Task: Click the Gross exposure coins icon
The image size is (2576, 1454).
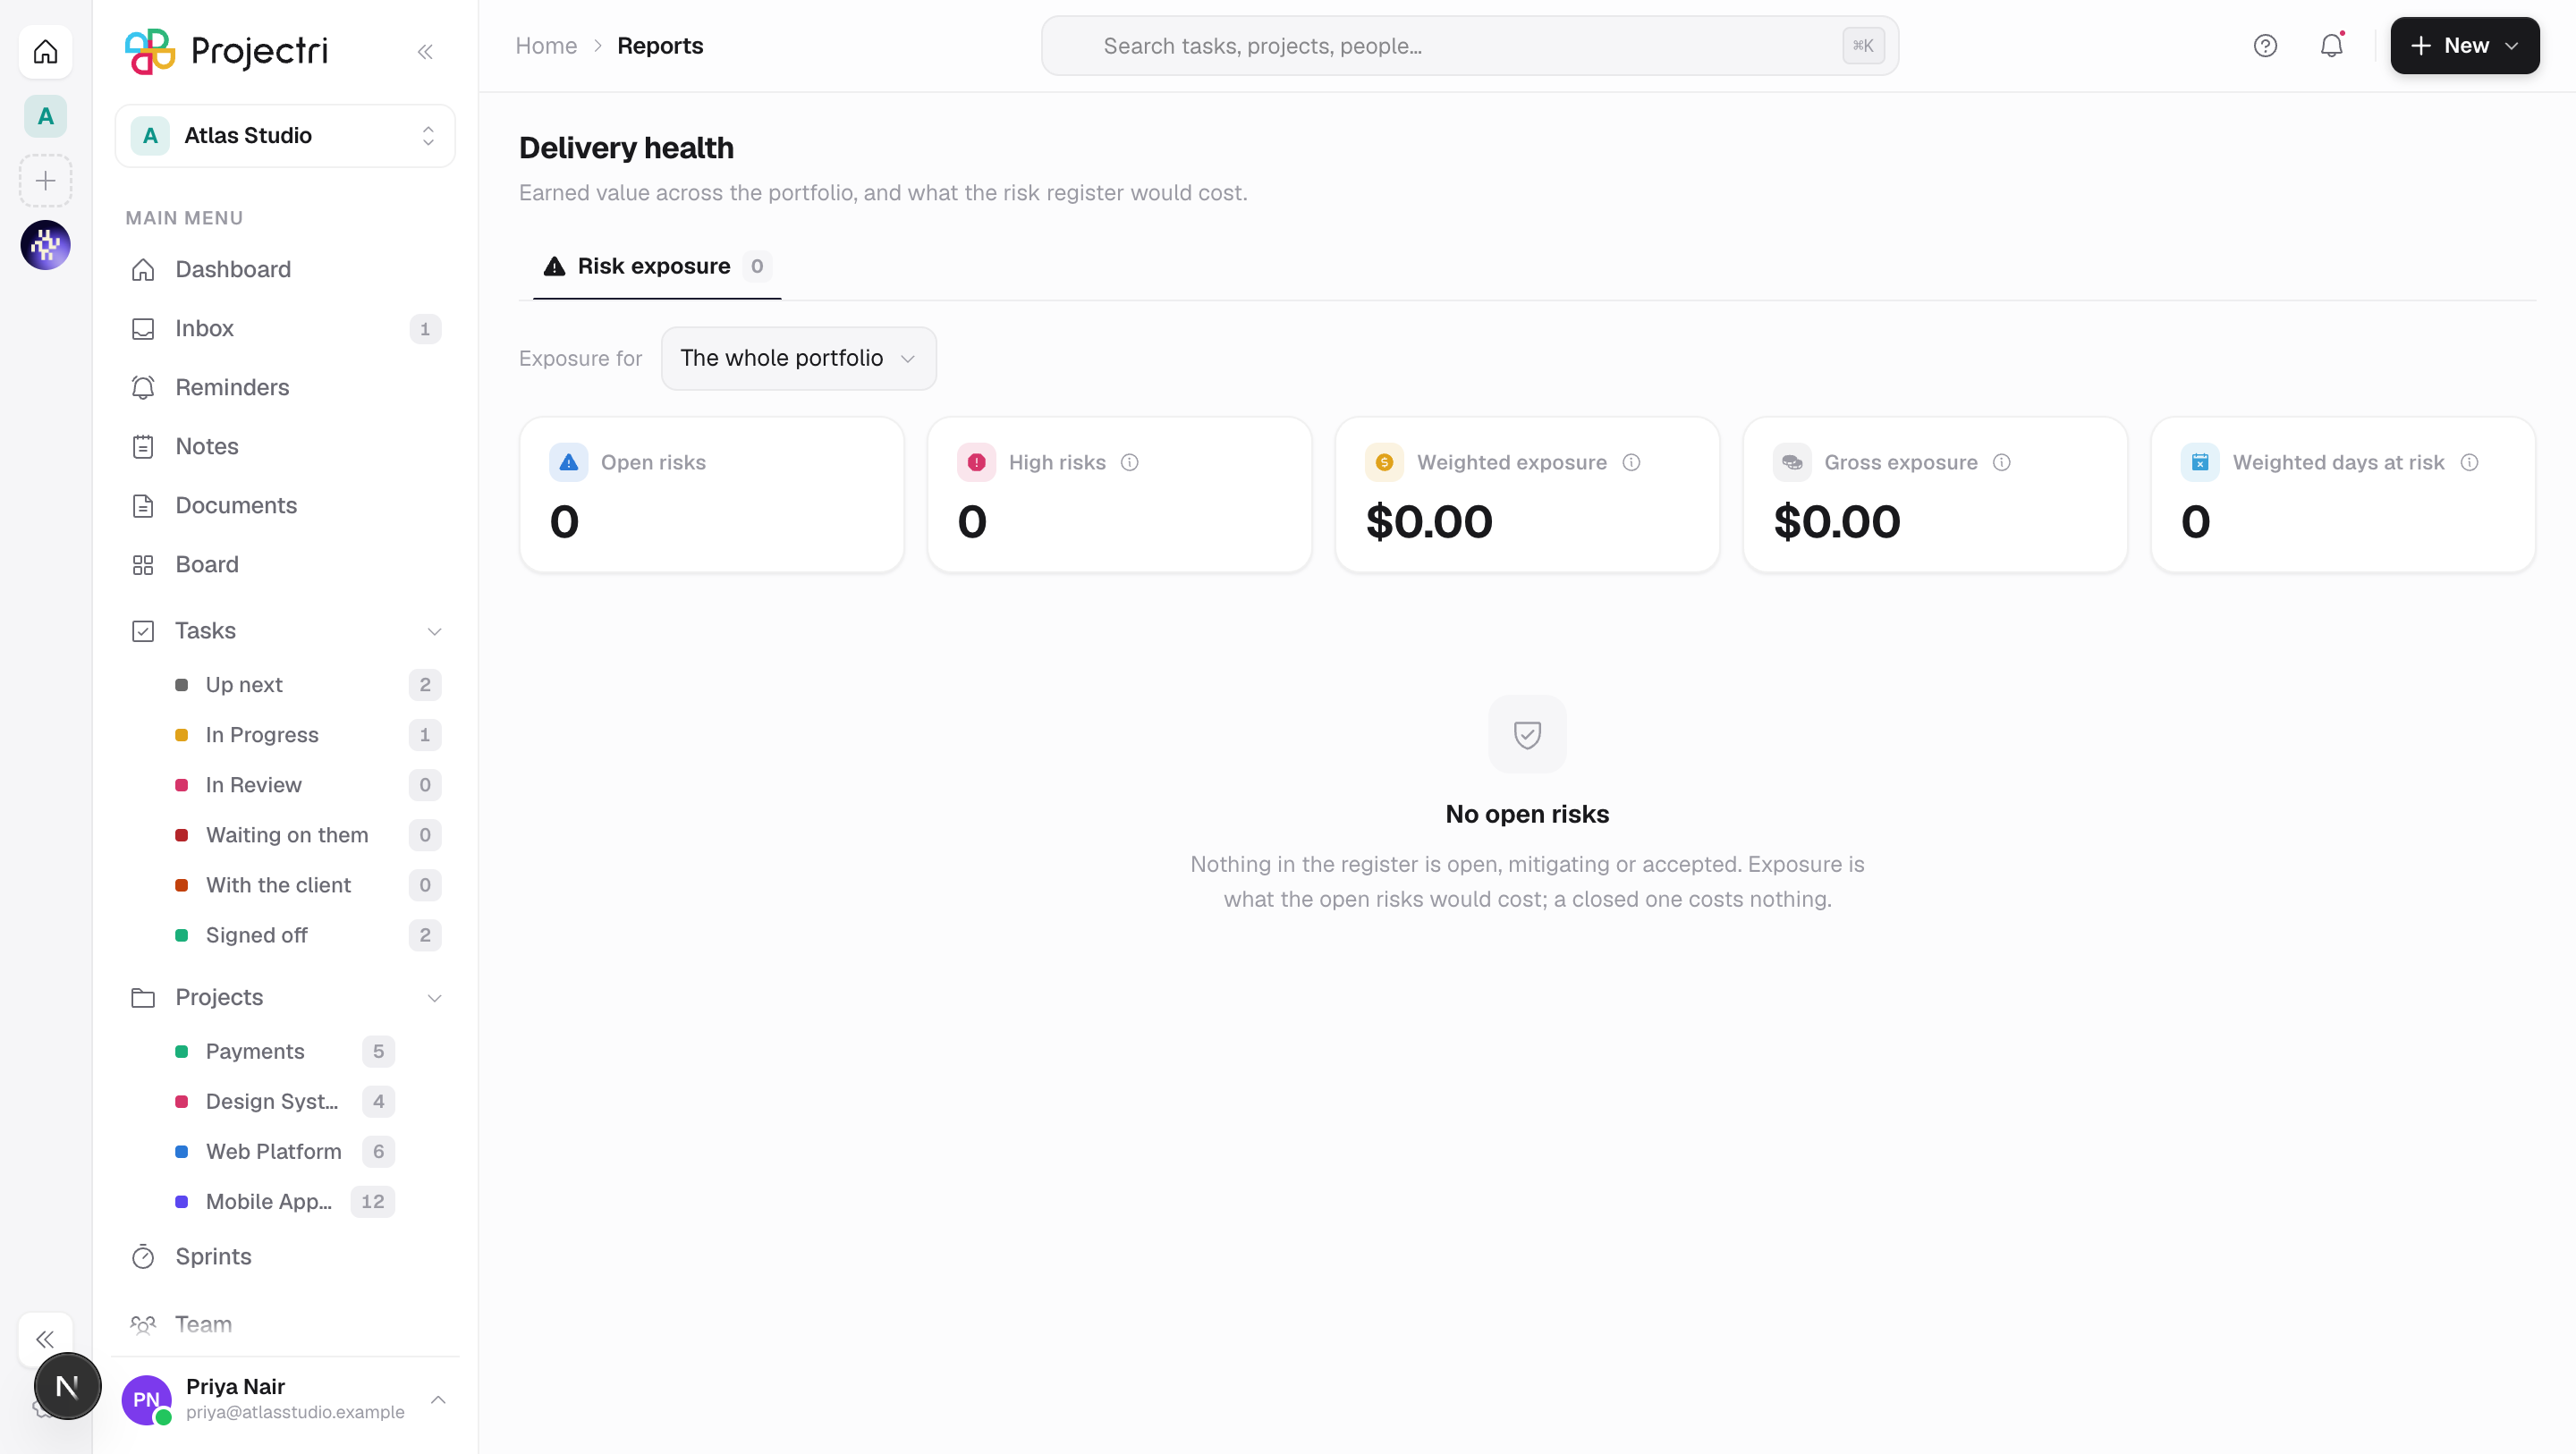Action: click(1792, 462)
